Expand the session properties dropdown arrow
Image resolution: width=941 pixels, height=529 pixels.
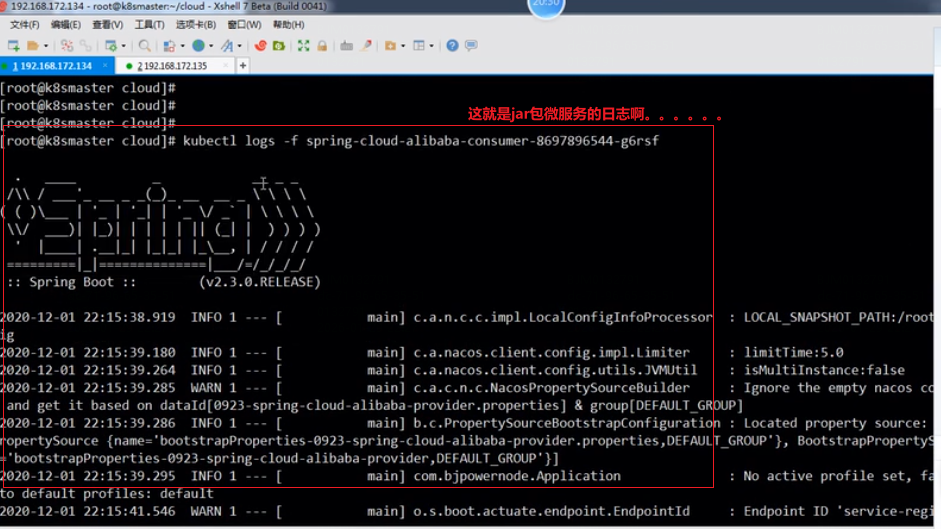124,46
